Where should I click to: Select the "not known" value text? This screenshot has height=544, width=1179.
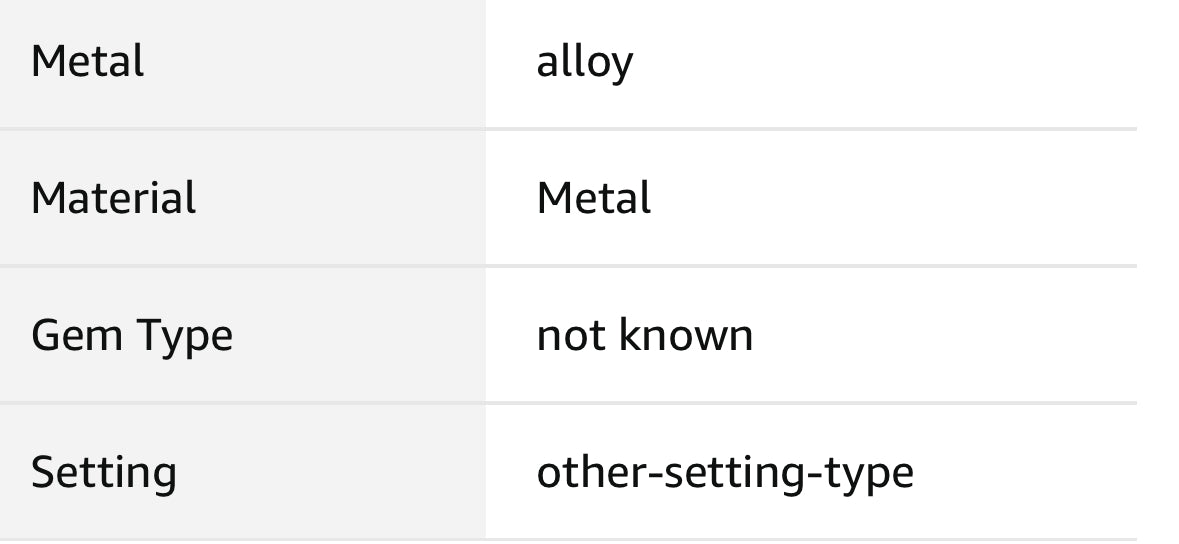point(645,335)
